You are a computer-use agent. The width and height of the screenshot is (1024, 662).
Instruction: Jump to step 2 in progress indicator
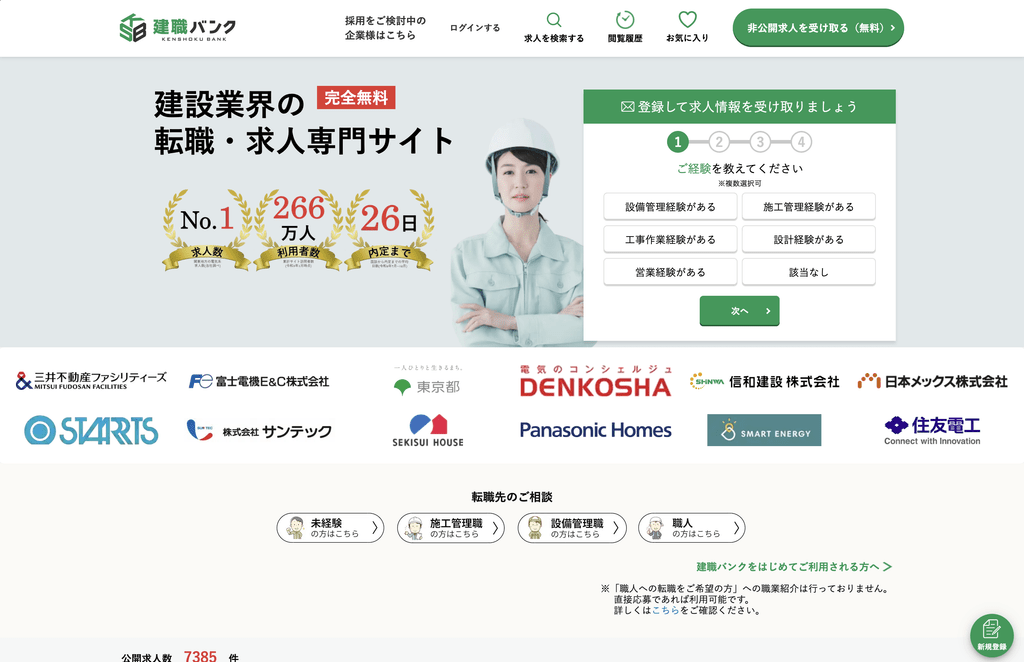(718, 142)
